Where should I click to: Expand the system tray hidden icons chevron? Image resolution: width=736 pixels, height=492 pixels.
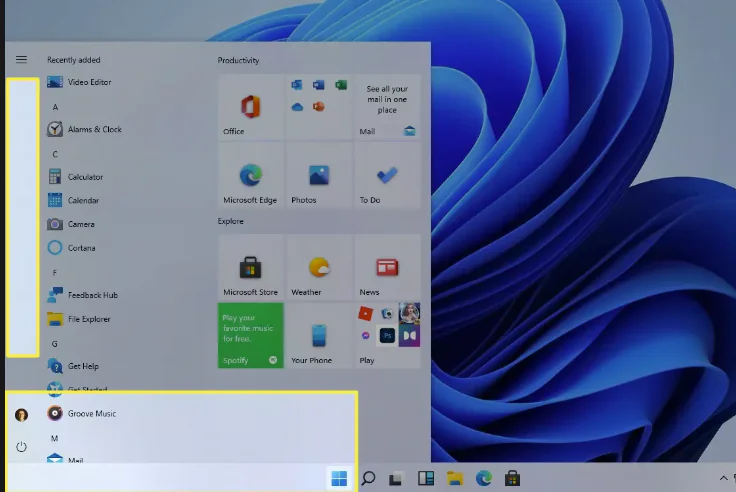pos(724,478)
